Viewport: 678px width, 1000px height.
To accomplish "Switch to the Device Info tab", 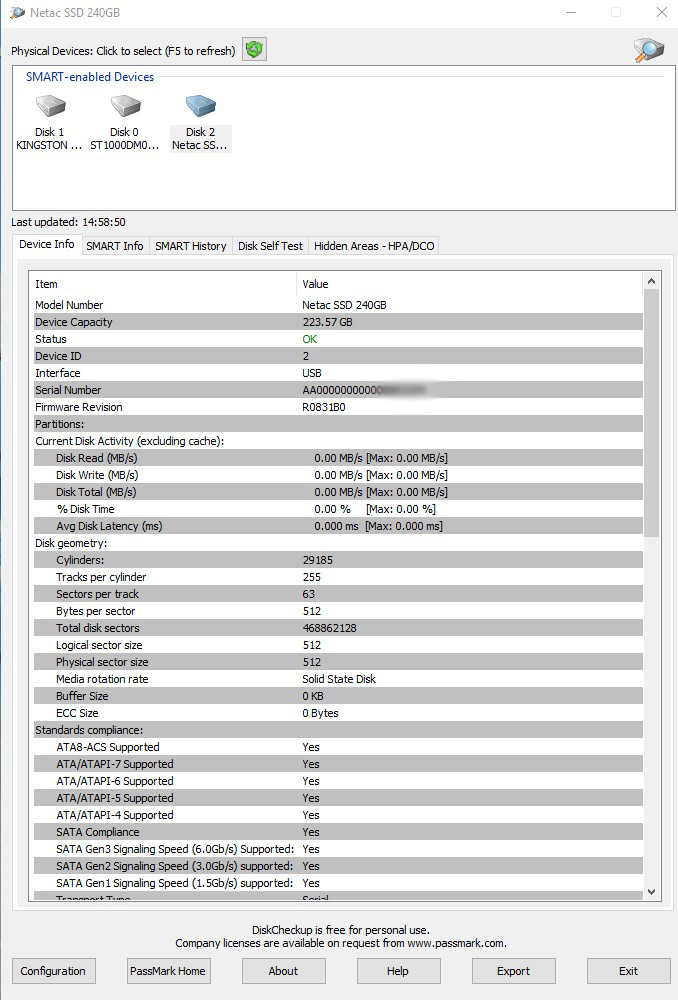I will coord(47,244).
